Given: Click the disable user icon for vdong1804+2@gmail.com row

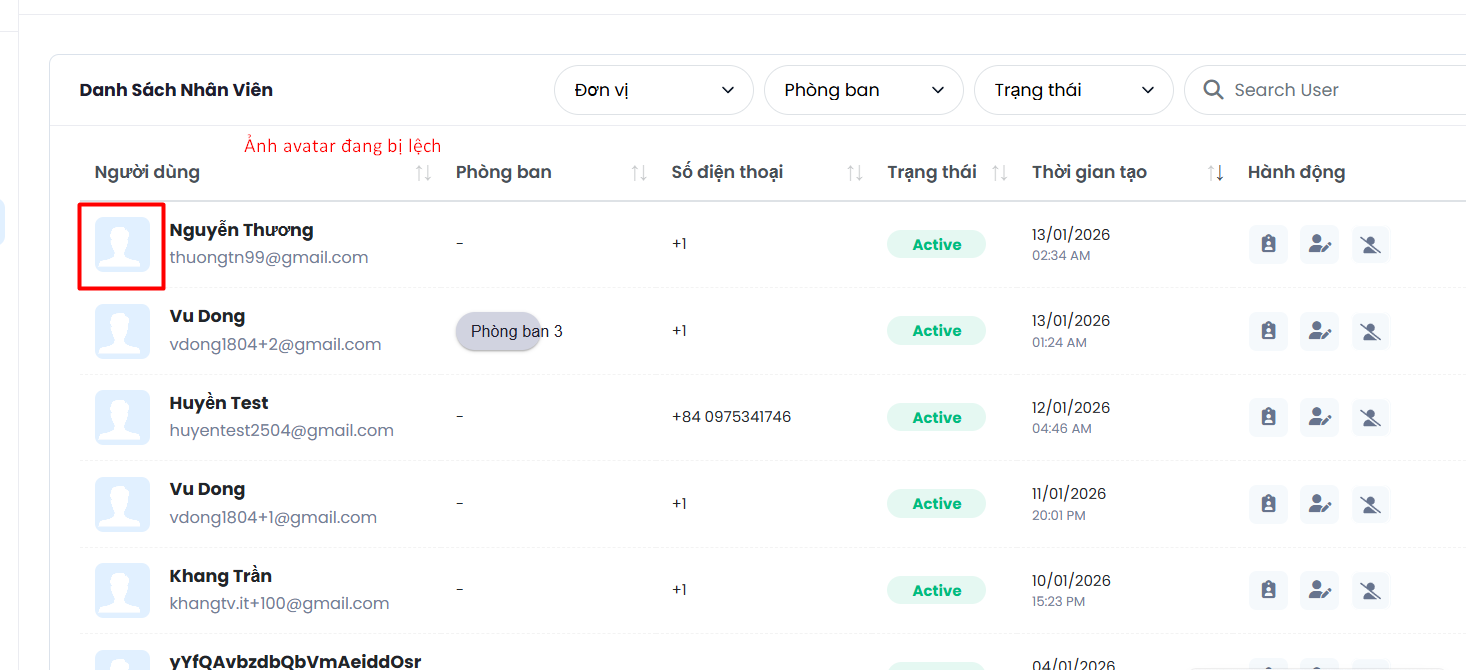Looking at the screenshot, I should 1370,331.
